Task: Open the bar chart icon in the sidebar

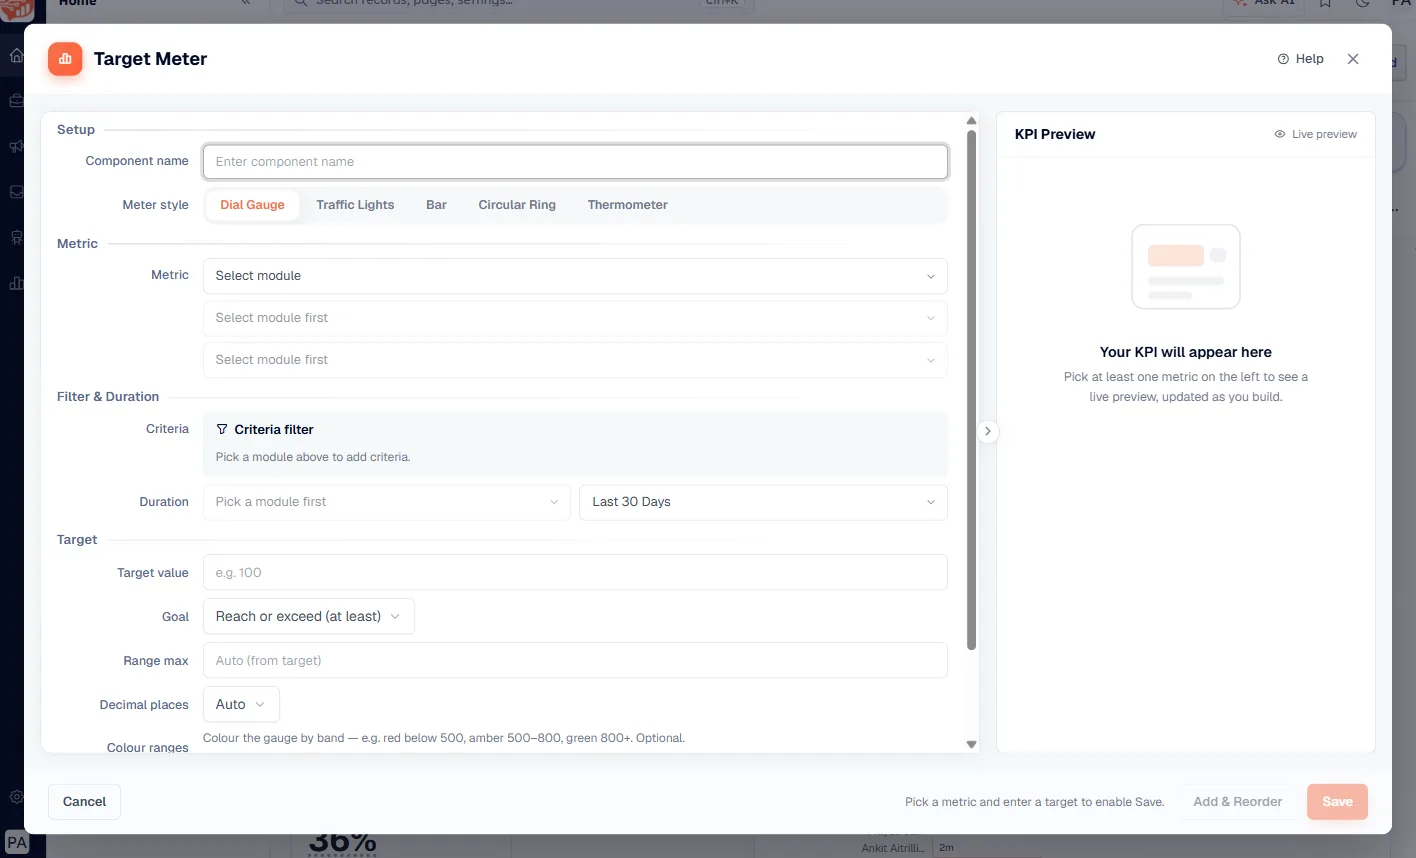Action: [17, 283]
